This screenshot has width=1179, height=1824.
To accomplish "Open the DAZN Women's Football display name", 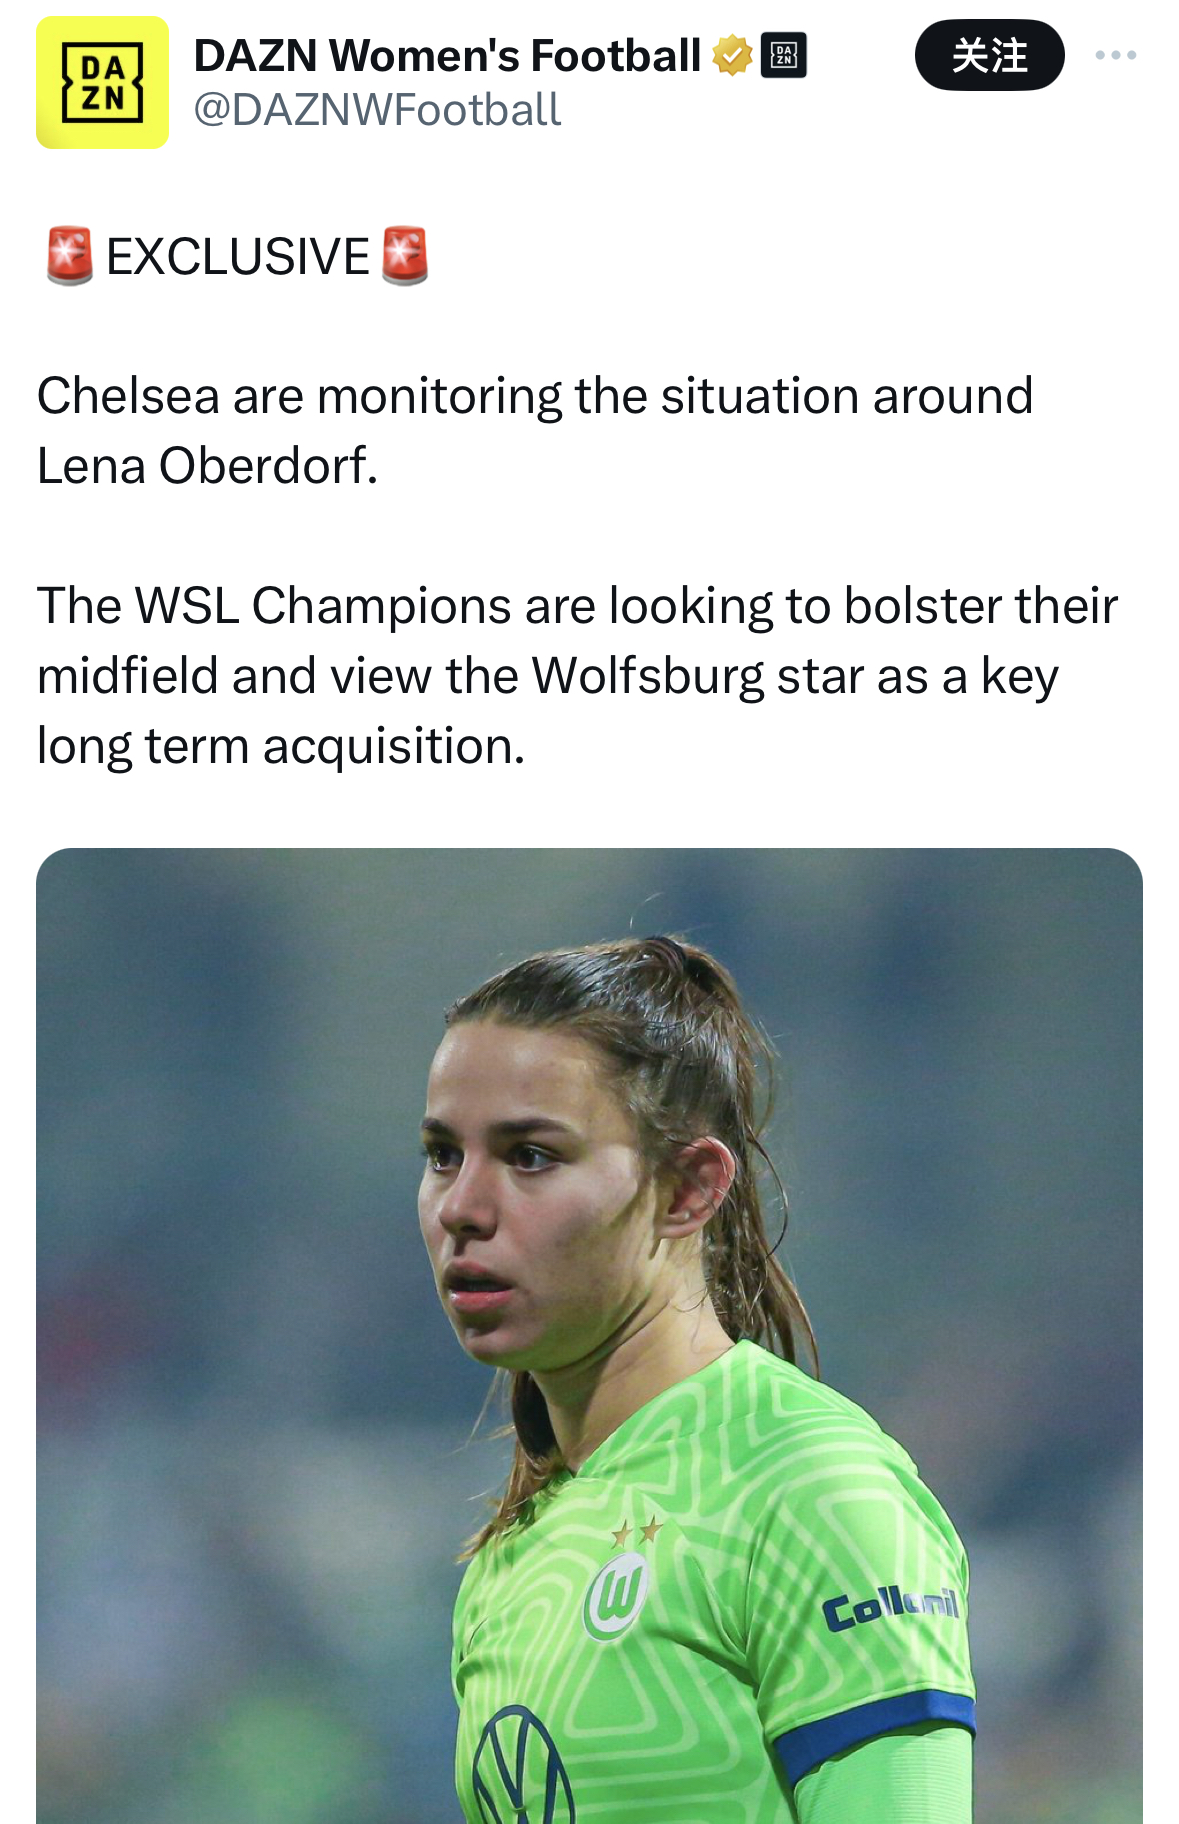I will 447,56.
